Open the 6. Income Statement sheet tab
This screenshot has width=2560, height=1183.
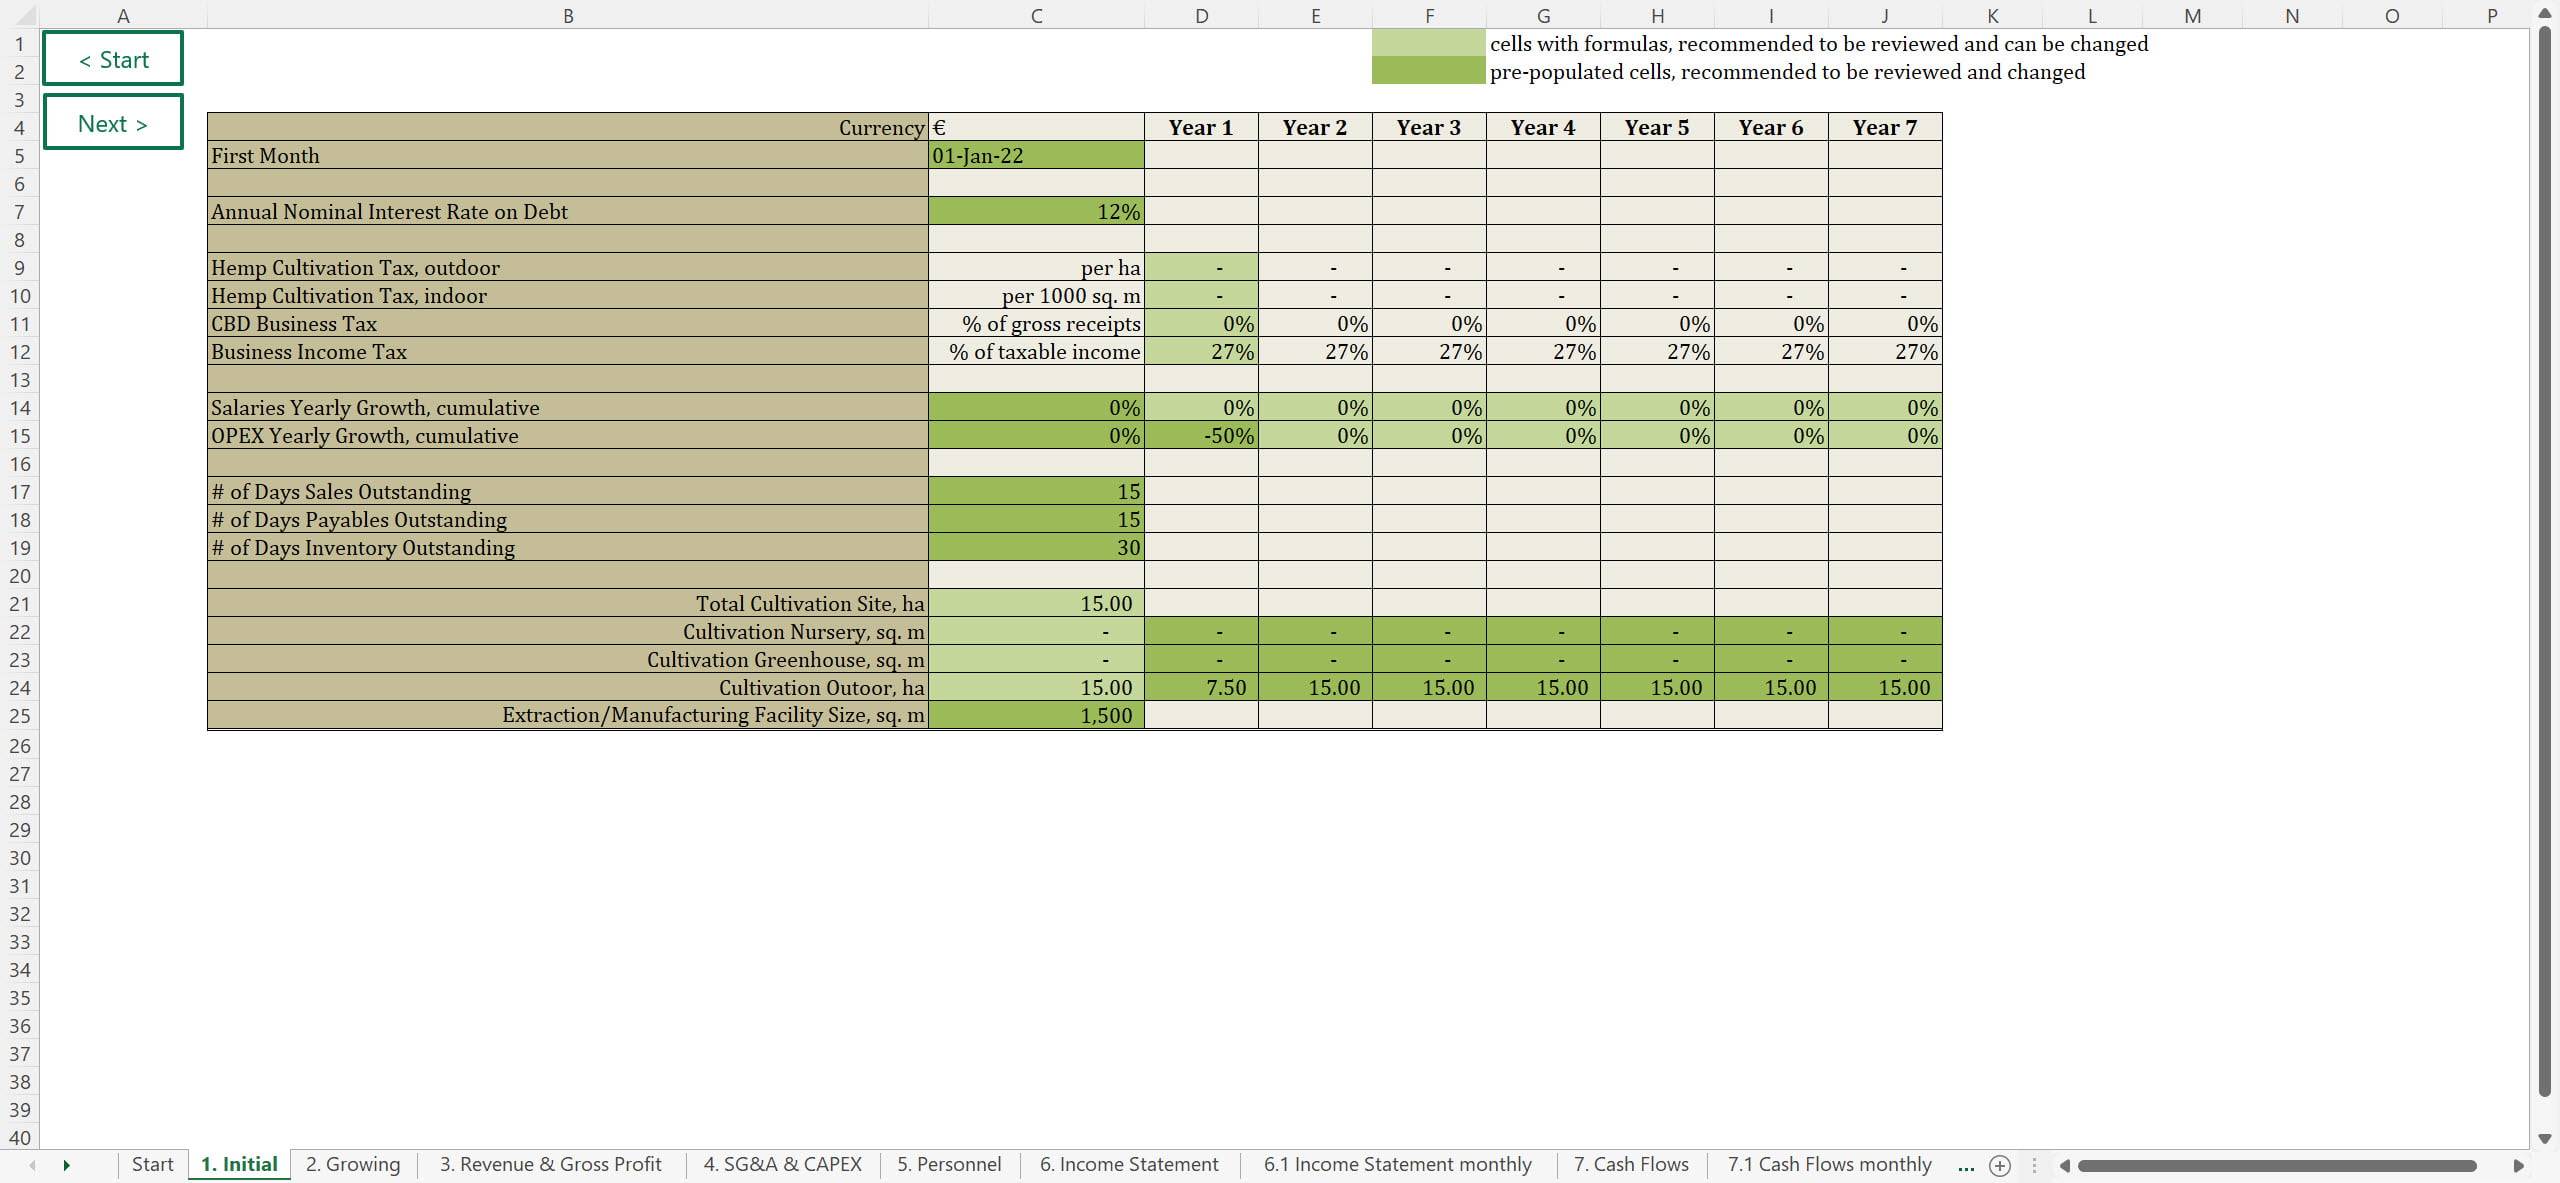point(1128,1164)
